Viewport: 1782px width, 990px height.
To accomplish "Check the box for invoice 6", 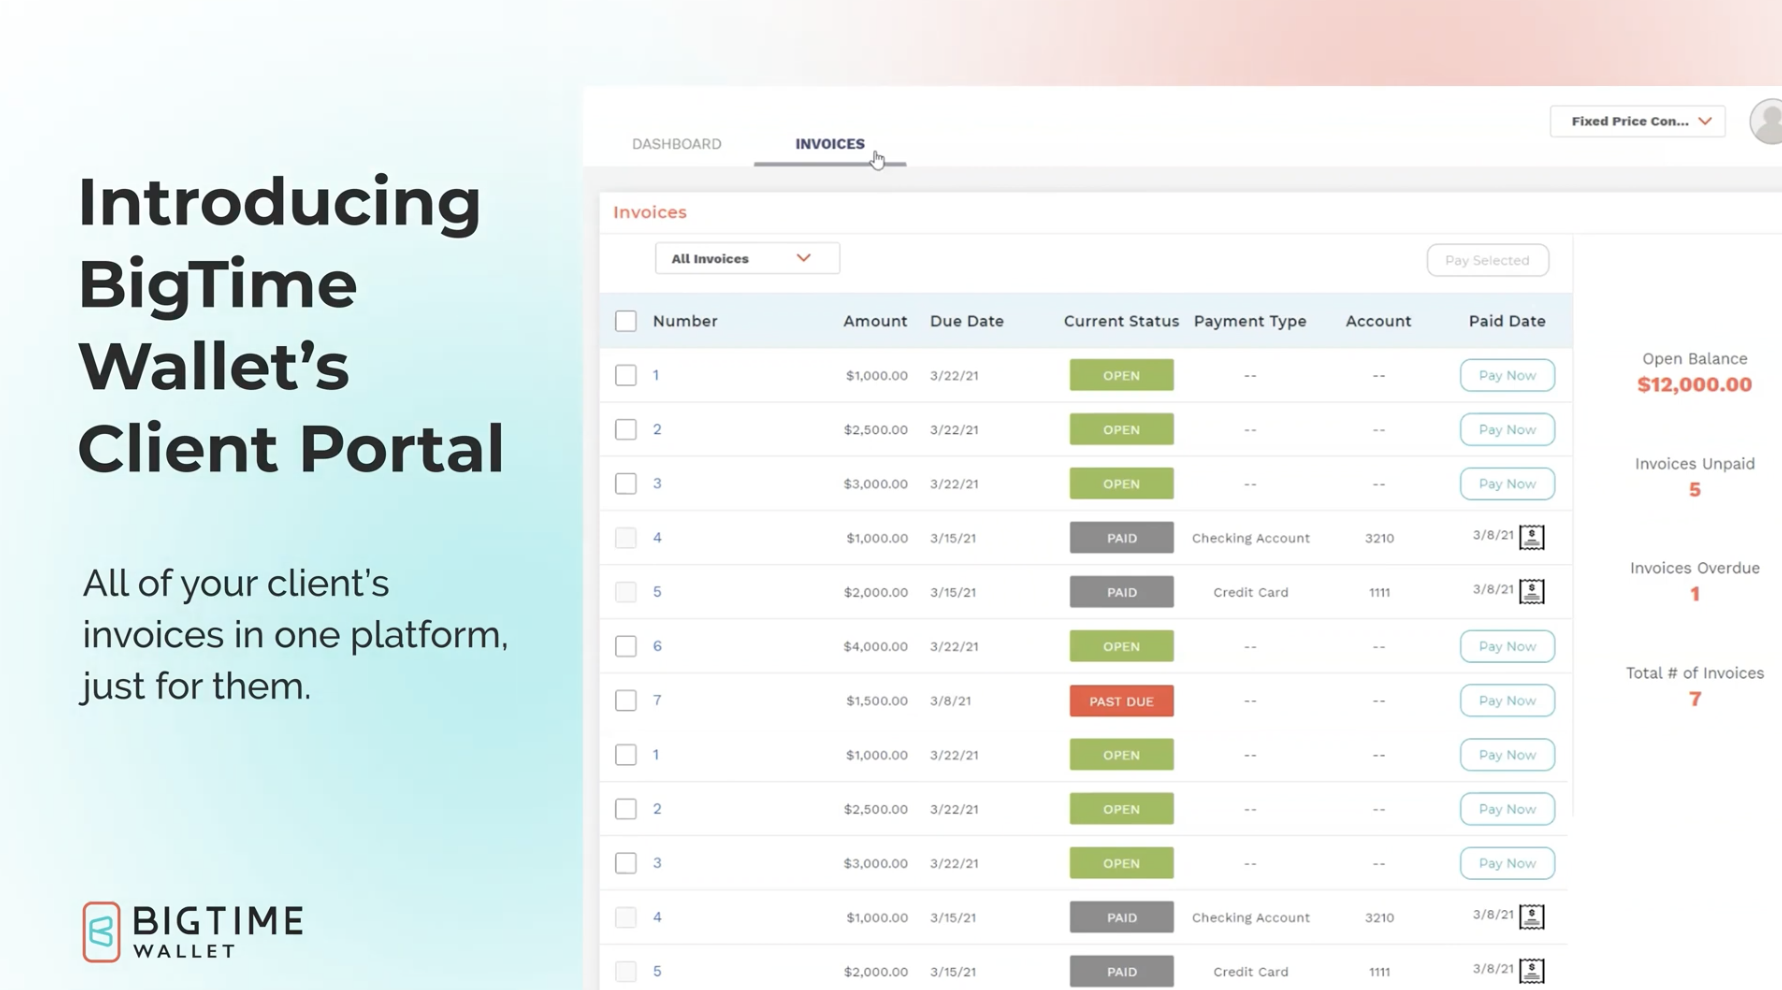I will coord(625,646).
